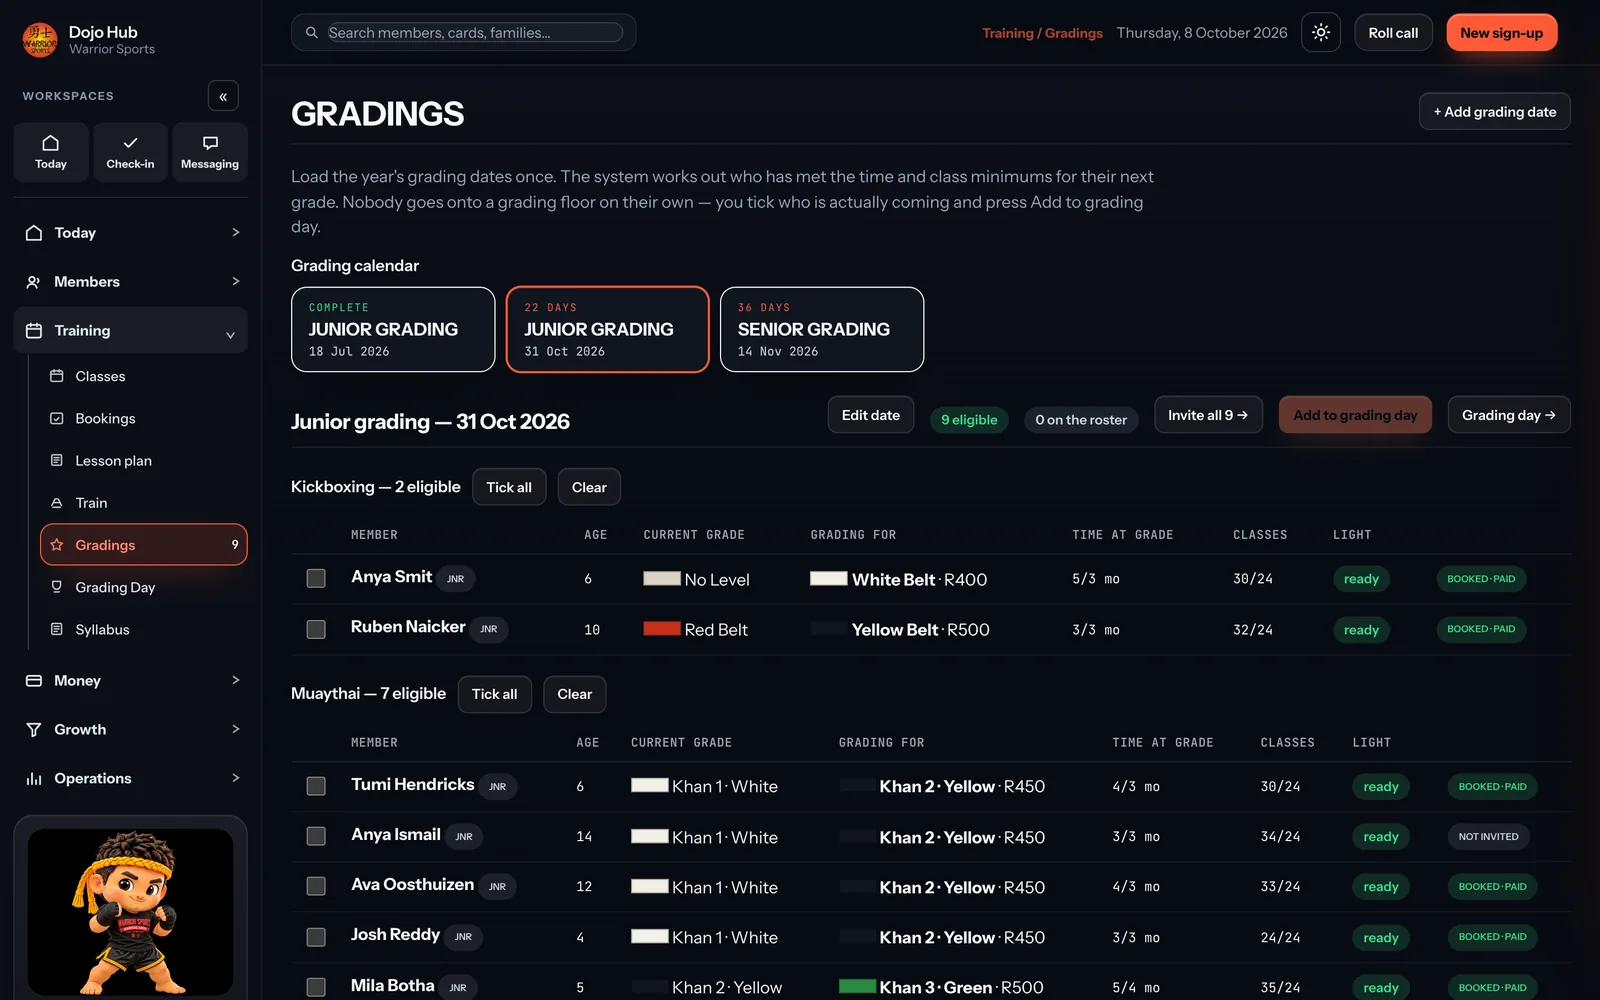Image resolution: width=1600 pixels, height=1000 pixels.
Task: Click Add grading date
Action: [1495, 112]
